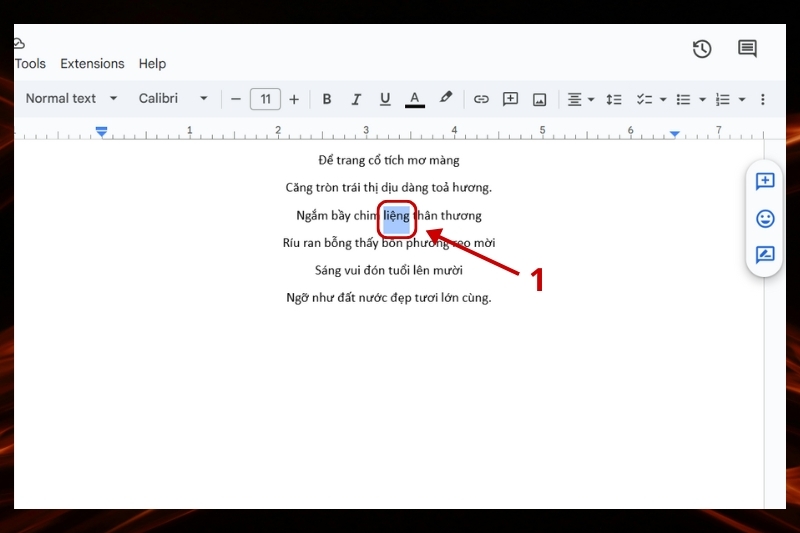Open the highlight color pen tool
The image size is (800, 533).
click(x=445, y=97)
